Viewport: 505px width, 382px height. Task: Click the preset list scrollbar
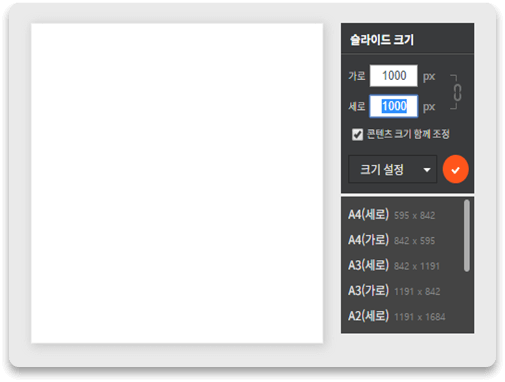pyautogui.click(x=467, y=235)
